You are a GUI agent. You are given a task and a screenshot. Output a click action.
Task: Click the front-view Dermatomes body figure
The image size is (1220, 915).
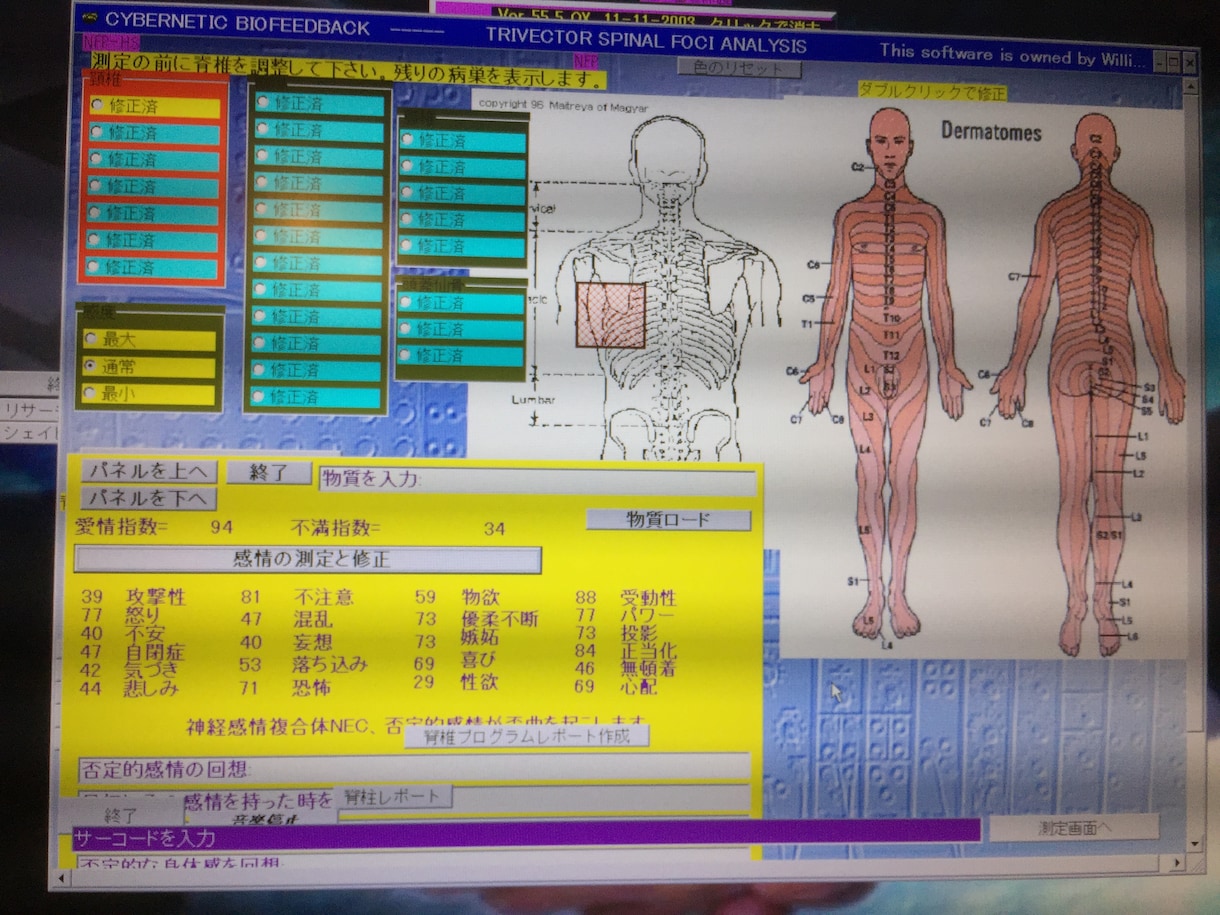(x=887, y=375)
